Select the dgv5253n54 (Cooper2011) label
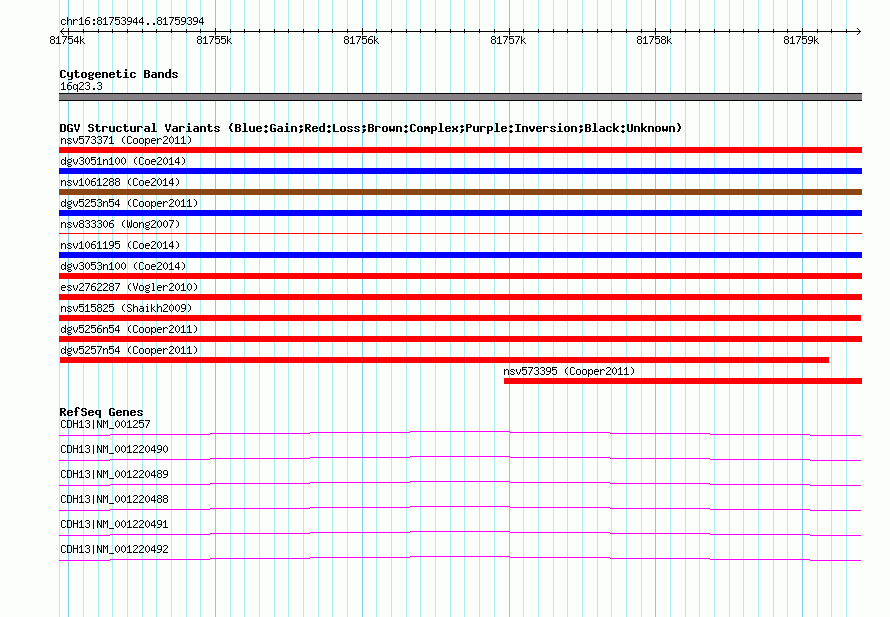890x617 pixels. tap(129, 203)
